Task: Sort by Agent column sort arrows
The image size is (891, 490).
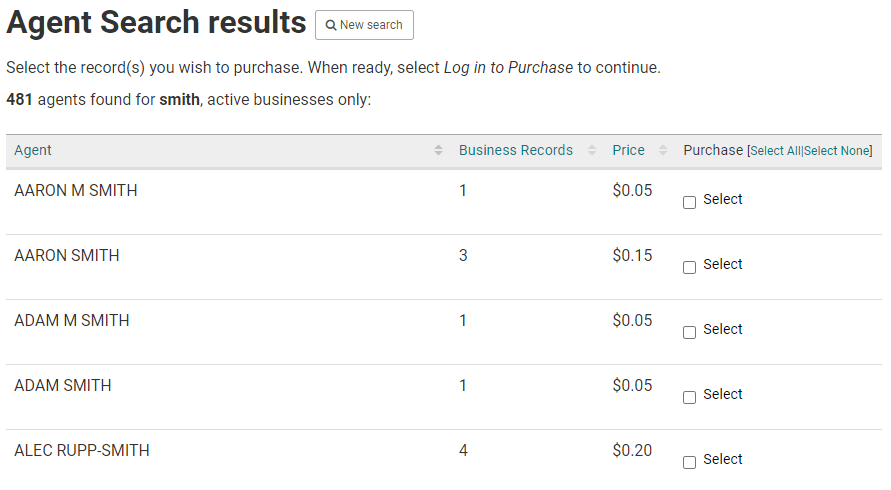Action: point(438,150)
